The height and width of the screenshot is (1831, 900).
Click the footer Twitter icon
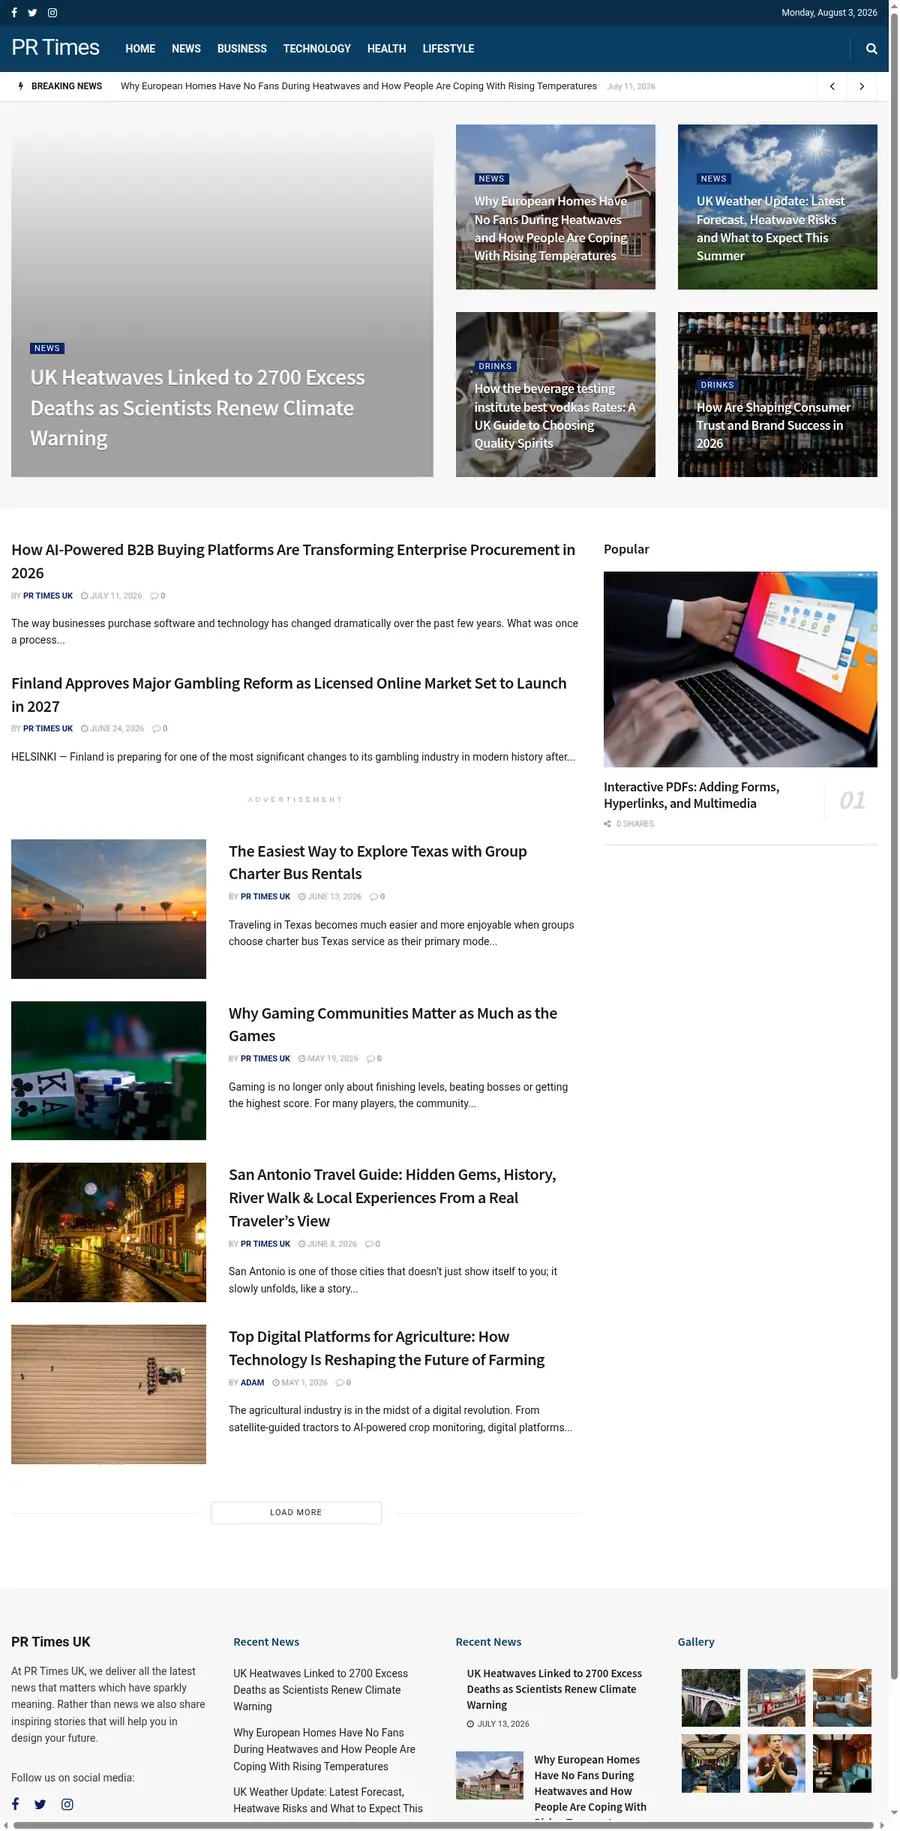pos(40,1804)
